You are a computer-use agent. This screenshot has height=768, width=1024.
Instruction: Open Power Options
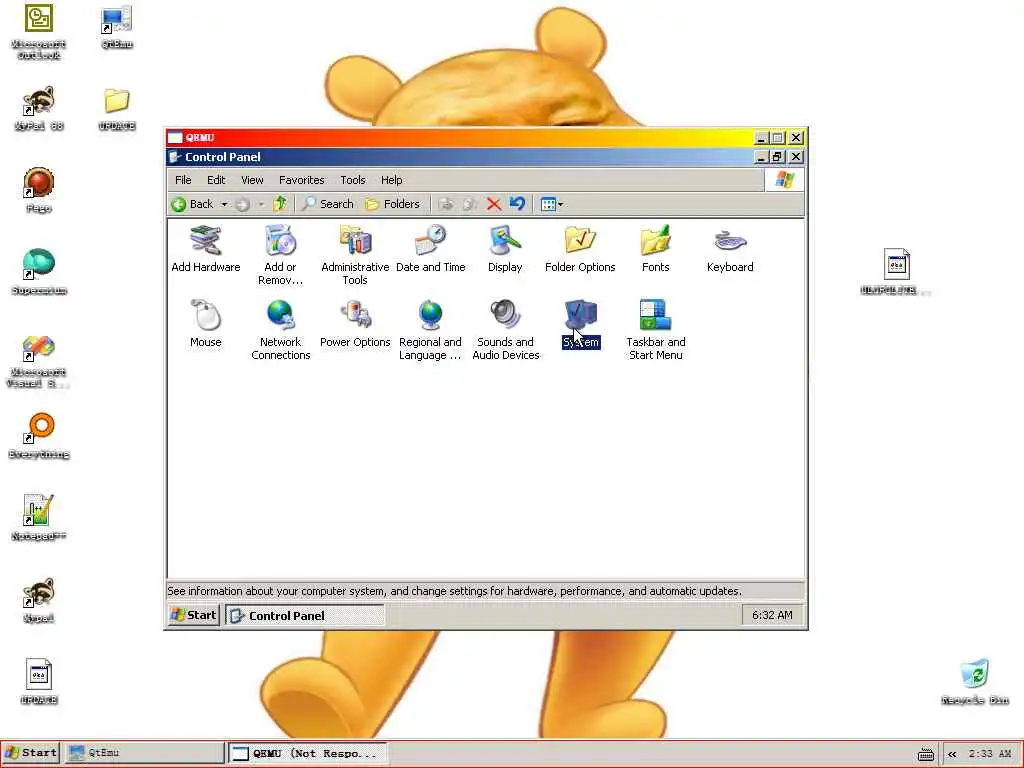[x=355, y=324]
